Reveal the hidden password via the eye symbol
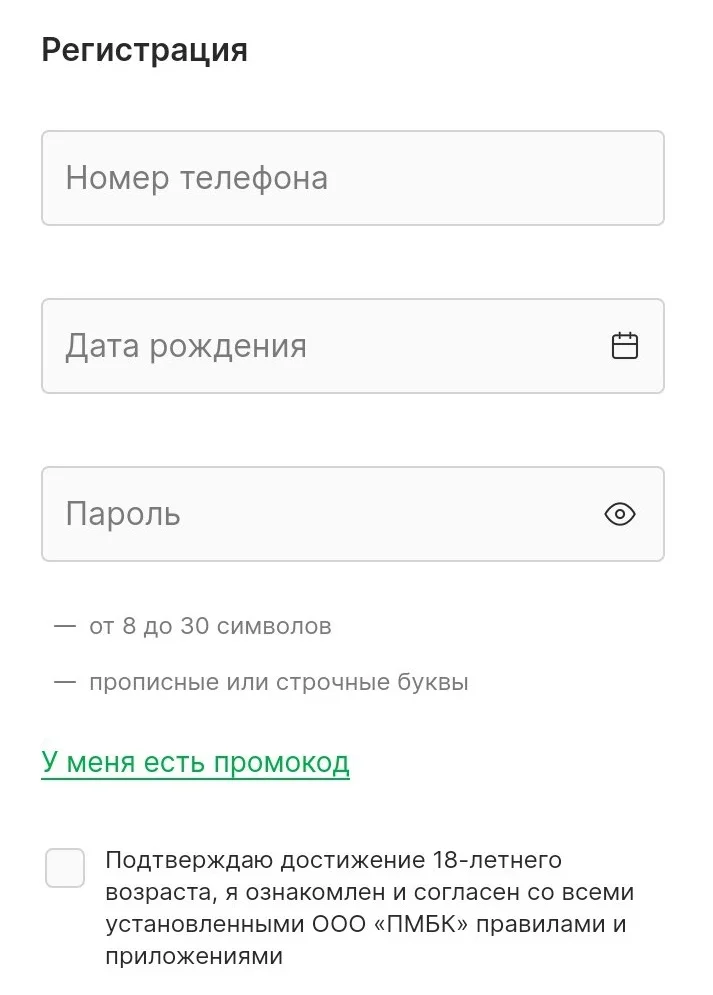Viewport: 713px width, 995px height. 619,514
